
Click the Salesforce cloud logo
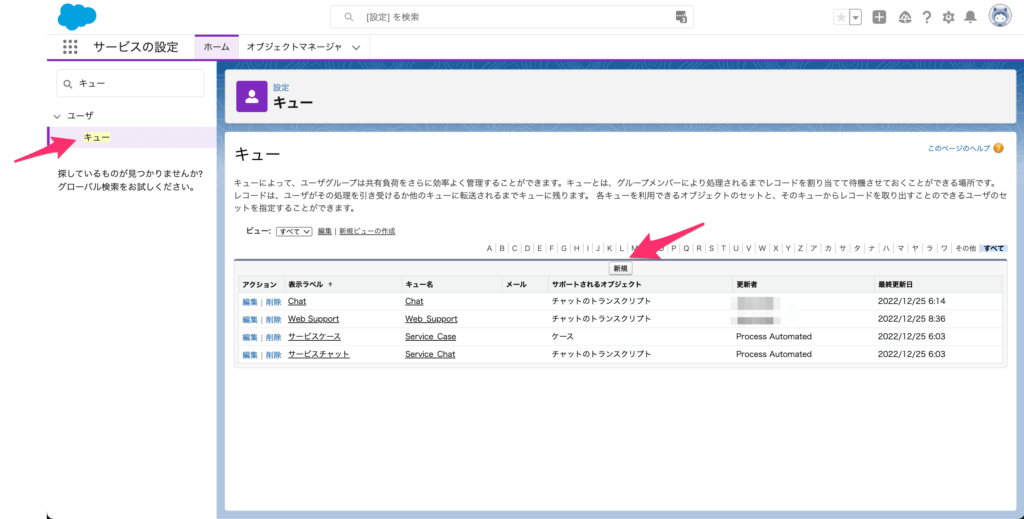point(76,16)
